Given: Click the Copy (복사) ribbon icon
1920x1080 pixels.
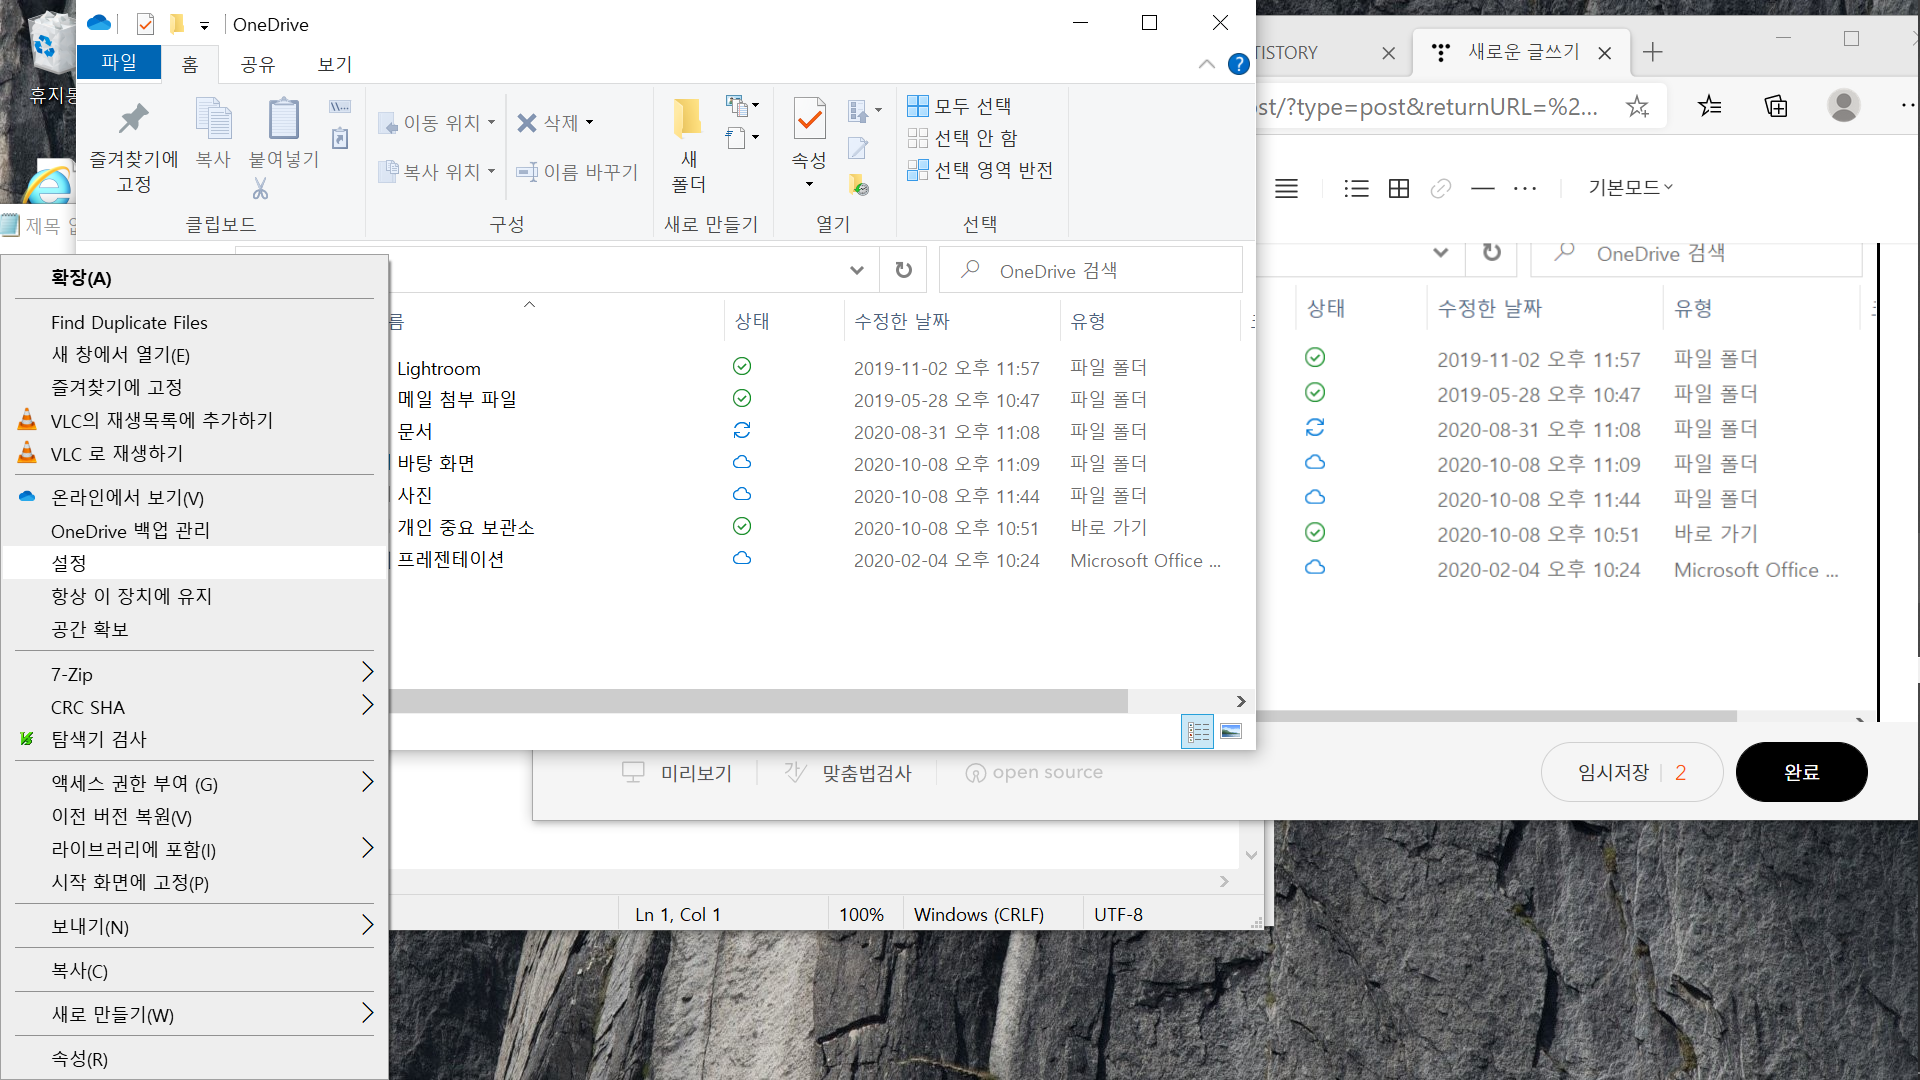Looking at the screenshot, I should [x=213, y=120].
